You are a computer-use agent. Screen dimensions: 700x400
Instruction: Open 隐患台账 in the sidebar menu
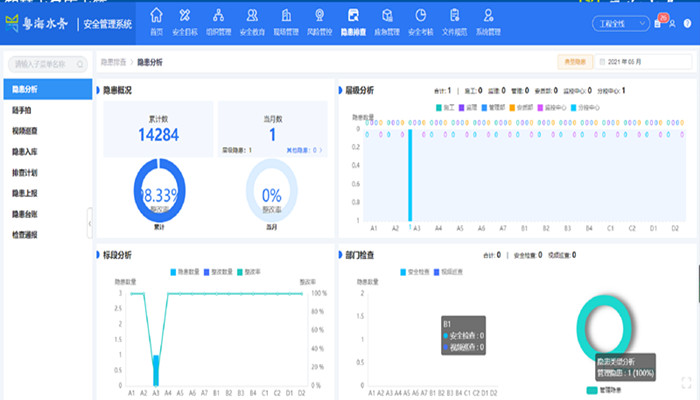click(x=25, y=214)
